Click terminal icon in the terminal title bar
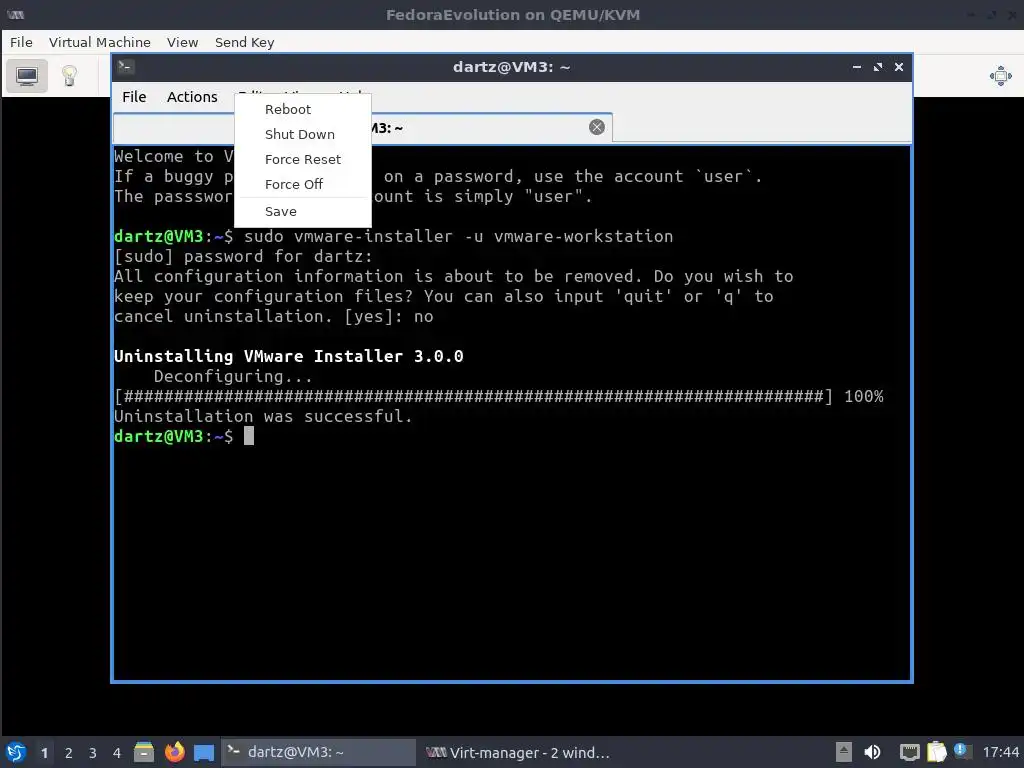The image size is (1024, 768). click(x=126, y=67)
